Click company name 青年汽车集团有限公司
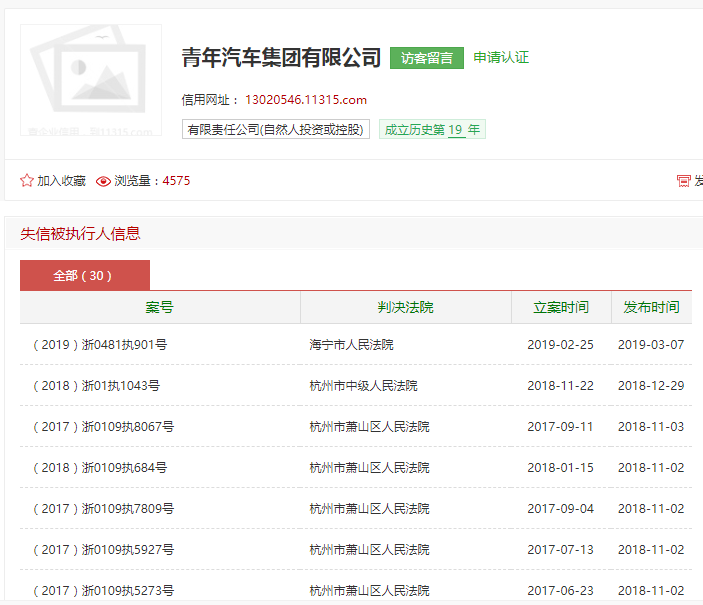The image size is (703, 605). tap(281, 58)
